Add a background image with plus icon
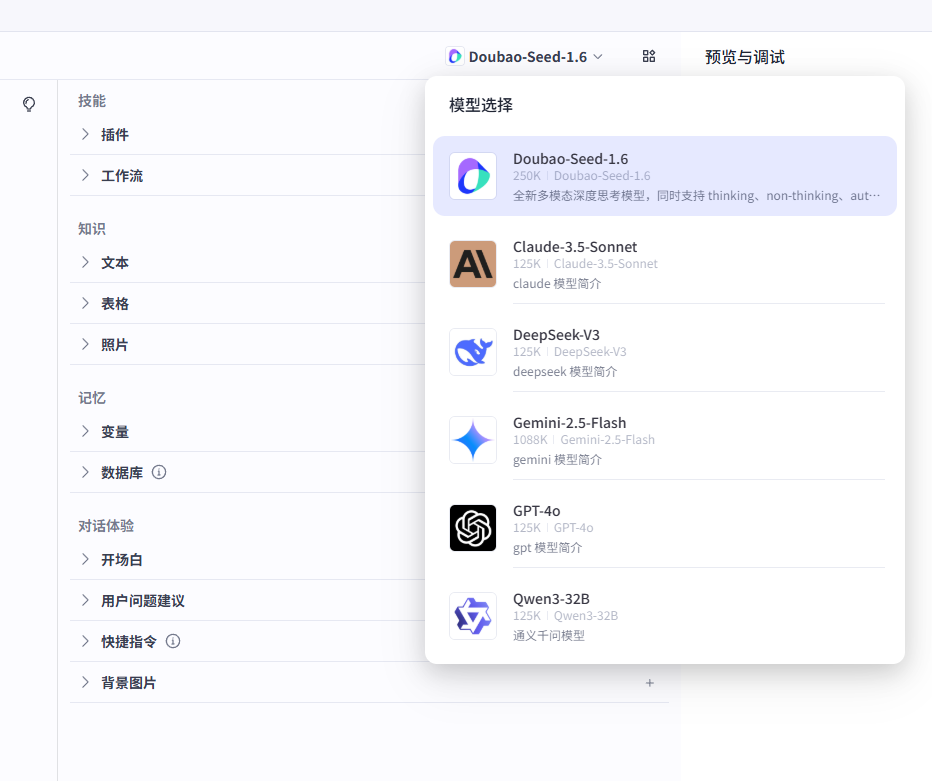The width and height of the screenshot is (932, 781). [x=650, y=683]
